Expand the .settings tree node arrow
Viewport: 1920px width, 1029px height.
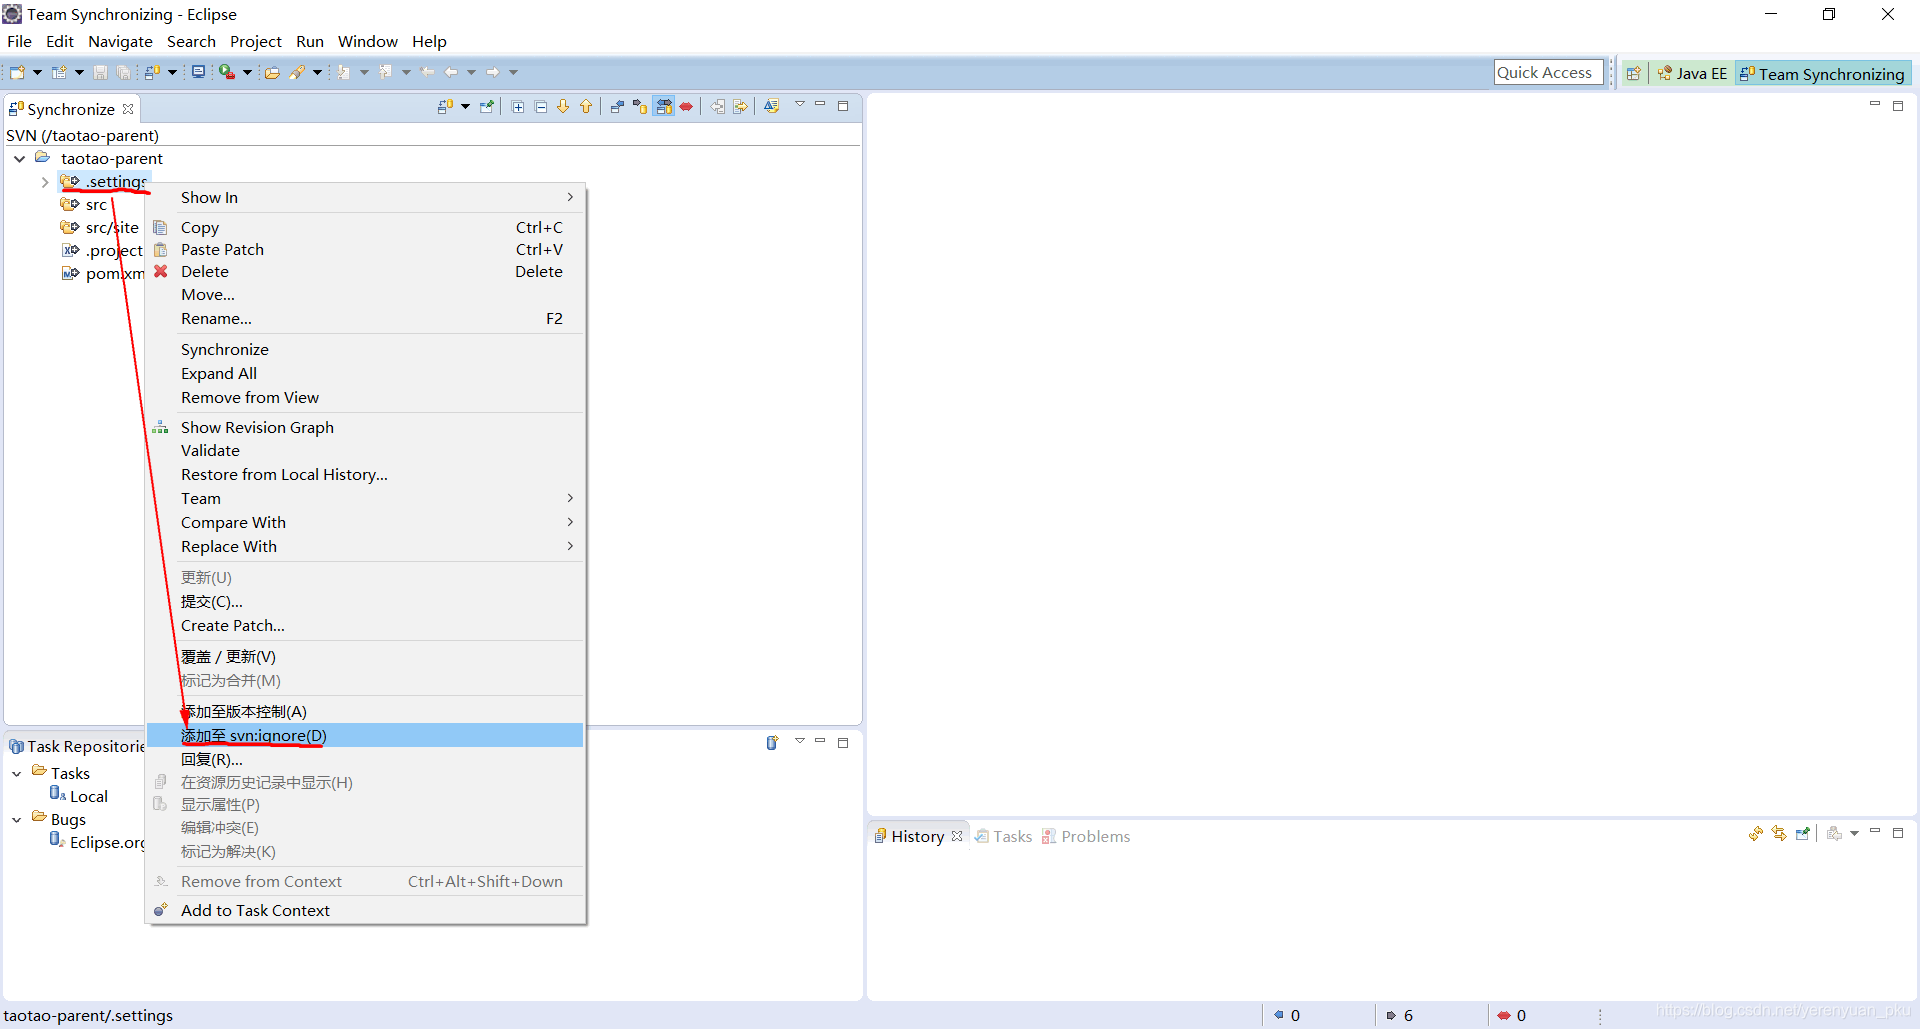tap(45, 182)
